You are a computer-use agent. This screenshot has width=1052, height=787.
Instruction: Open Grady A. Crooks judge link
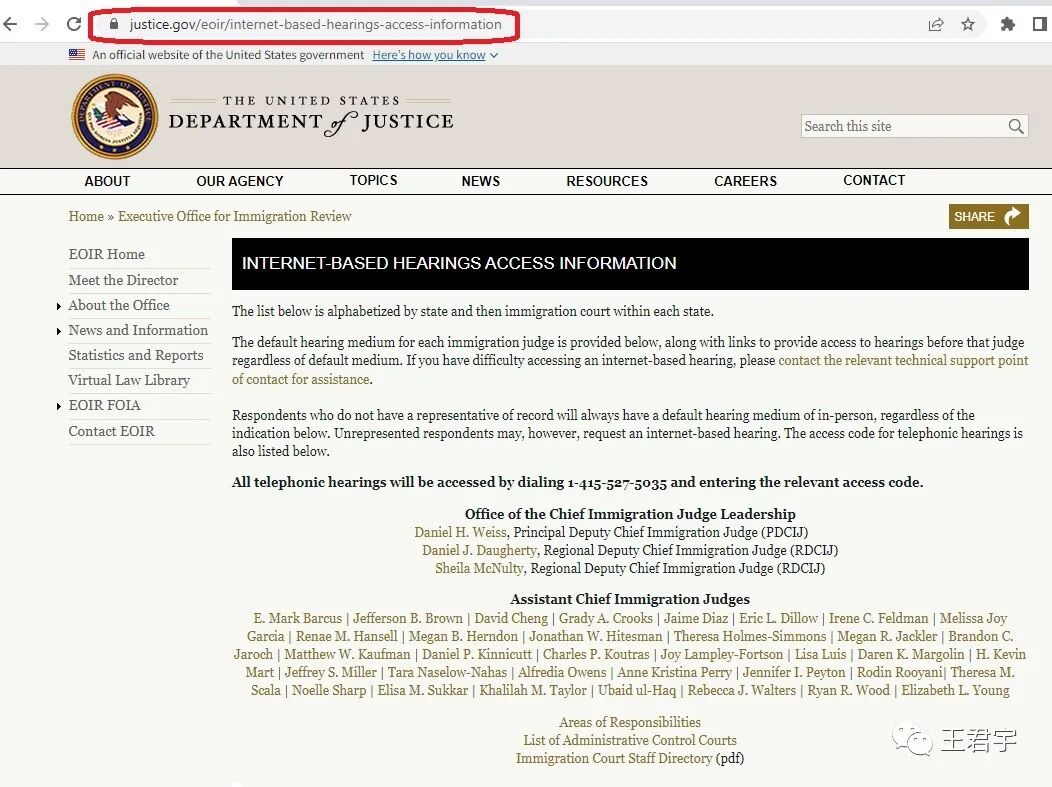pyautogui.click(x=606, y=619)
